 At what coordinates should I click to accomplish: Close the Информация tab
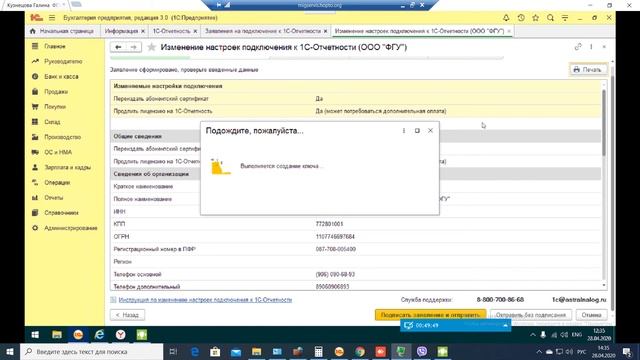pyautogui.click(x=143, y=31)
